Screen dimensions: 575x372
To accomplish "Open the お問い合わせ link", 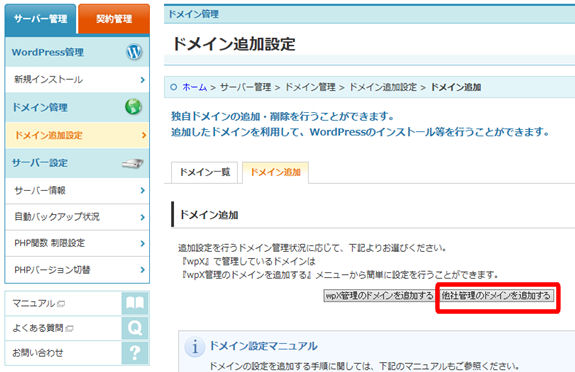I will tap(38, 353).
